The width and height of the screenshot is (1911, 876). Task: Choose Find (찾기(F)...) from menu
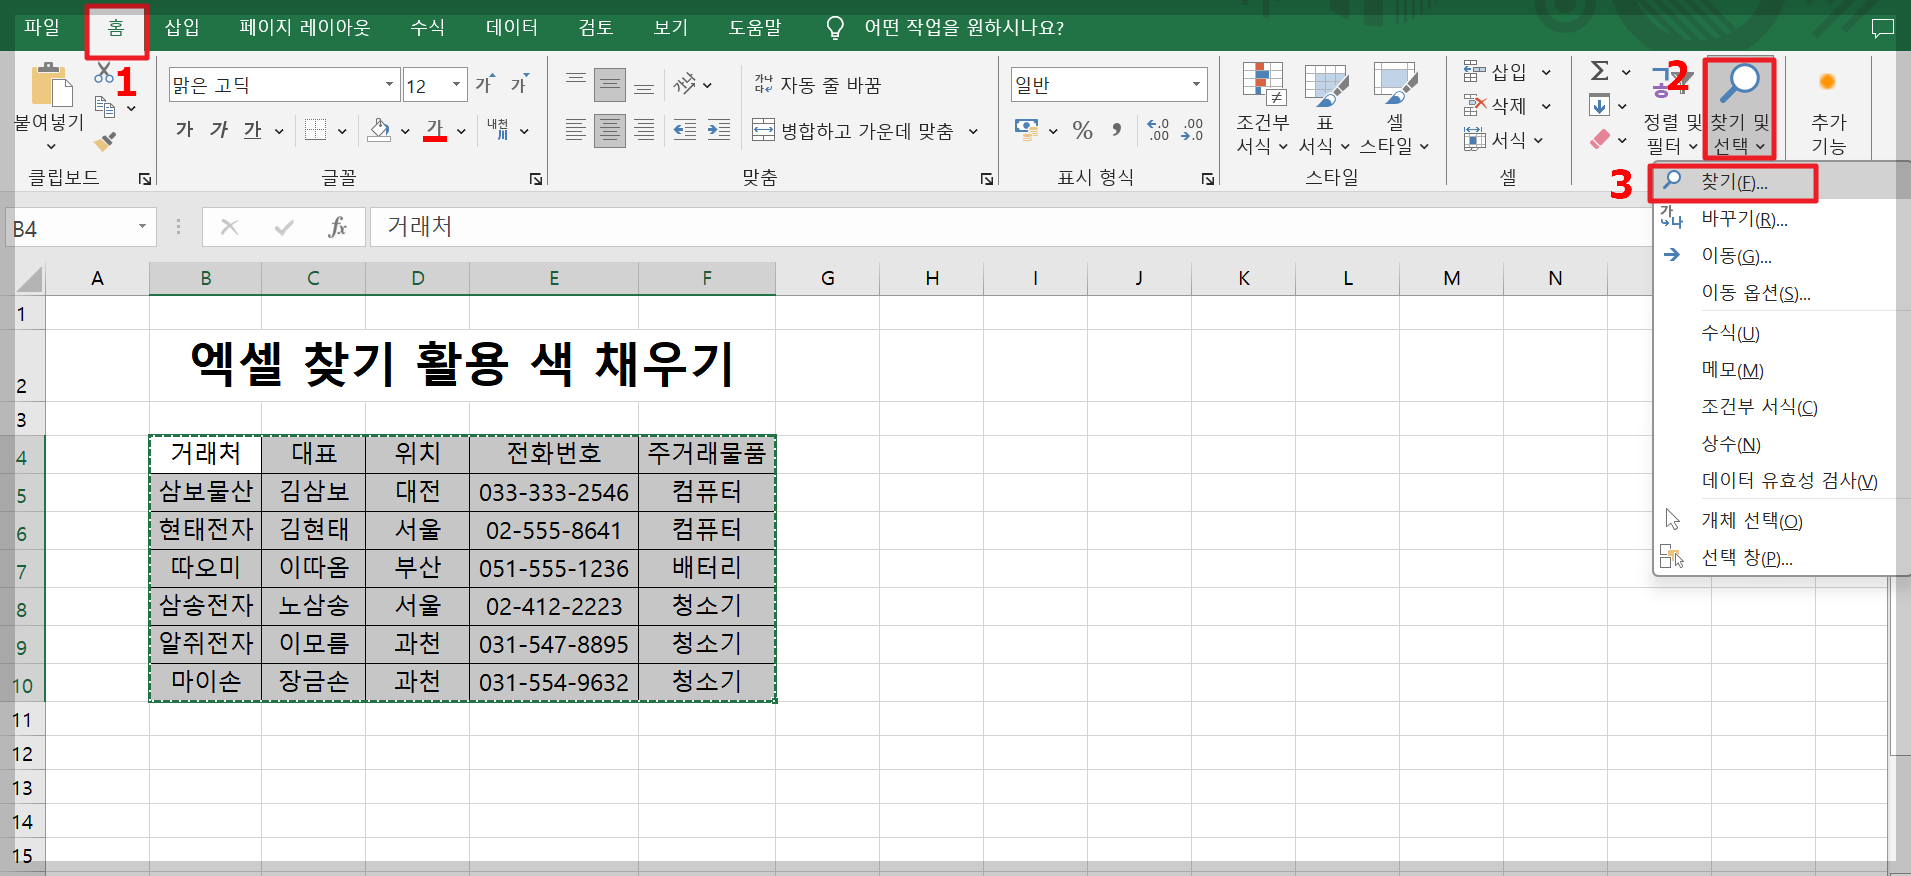tap(1733, 183)
